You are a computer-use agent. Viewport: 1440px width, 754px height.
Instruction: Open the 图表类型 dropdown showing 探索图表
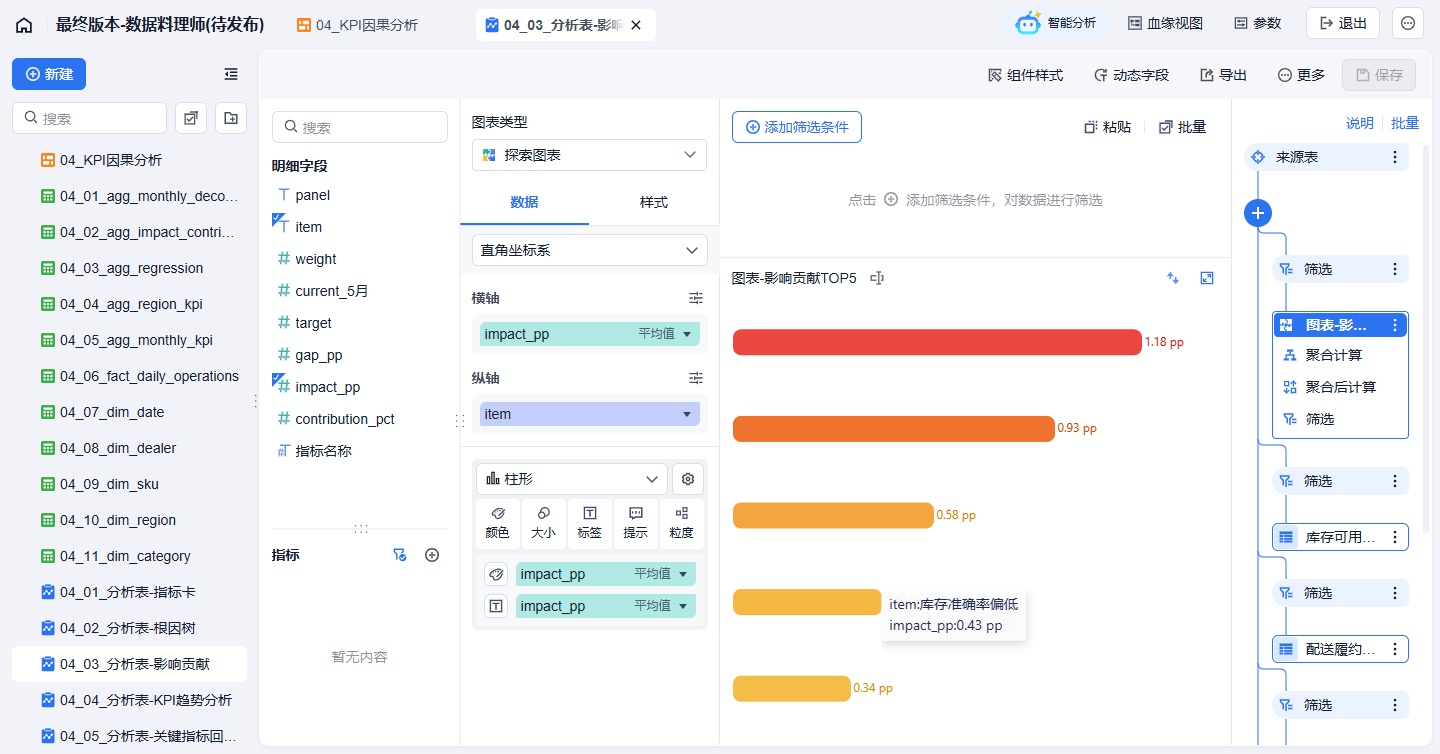589,155
